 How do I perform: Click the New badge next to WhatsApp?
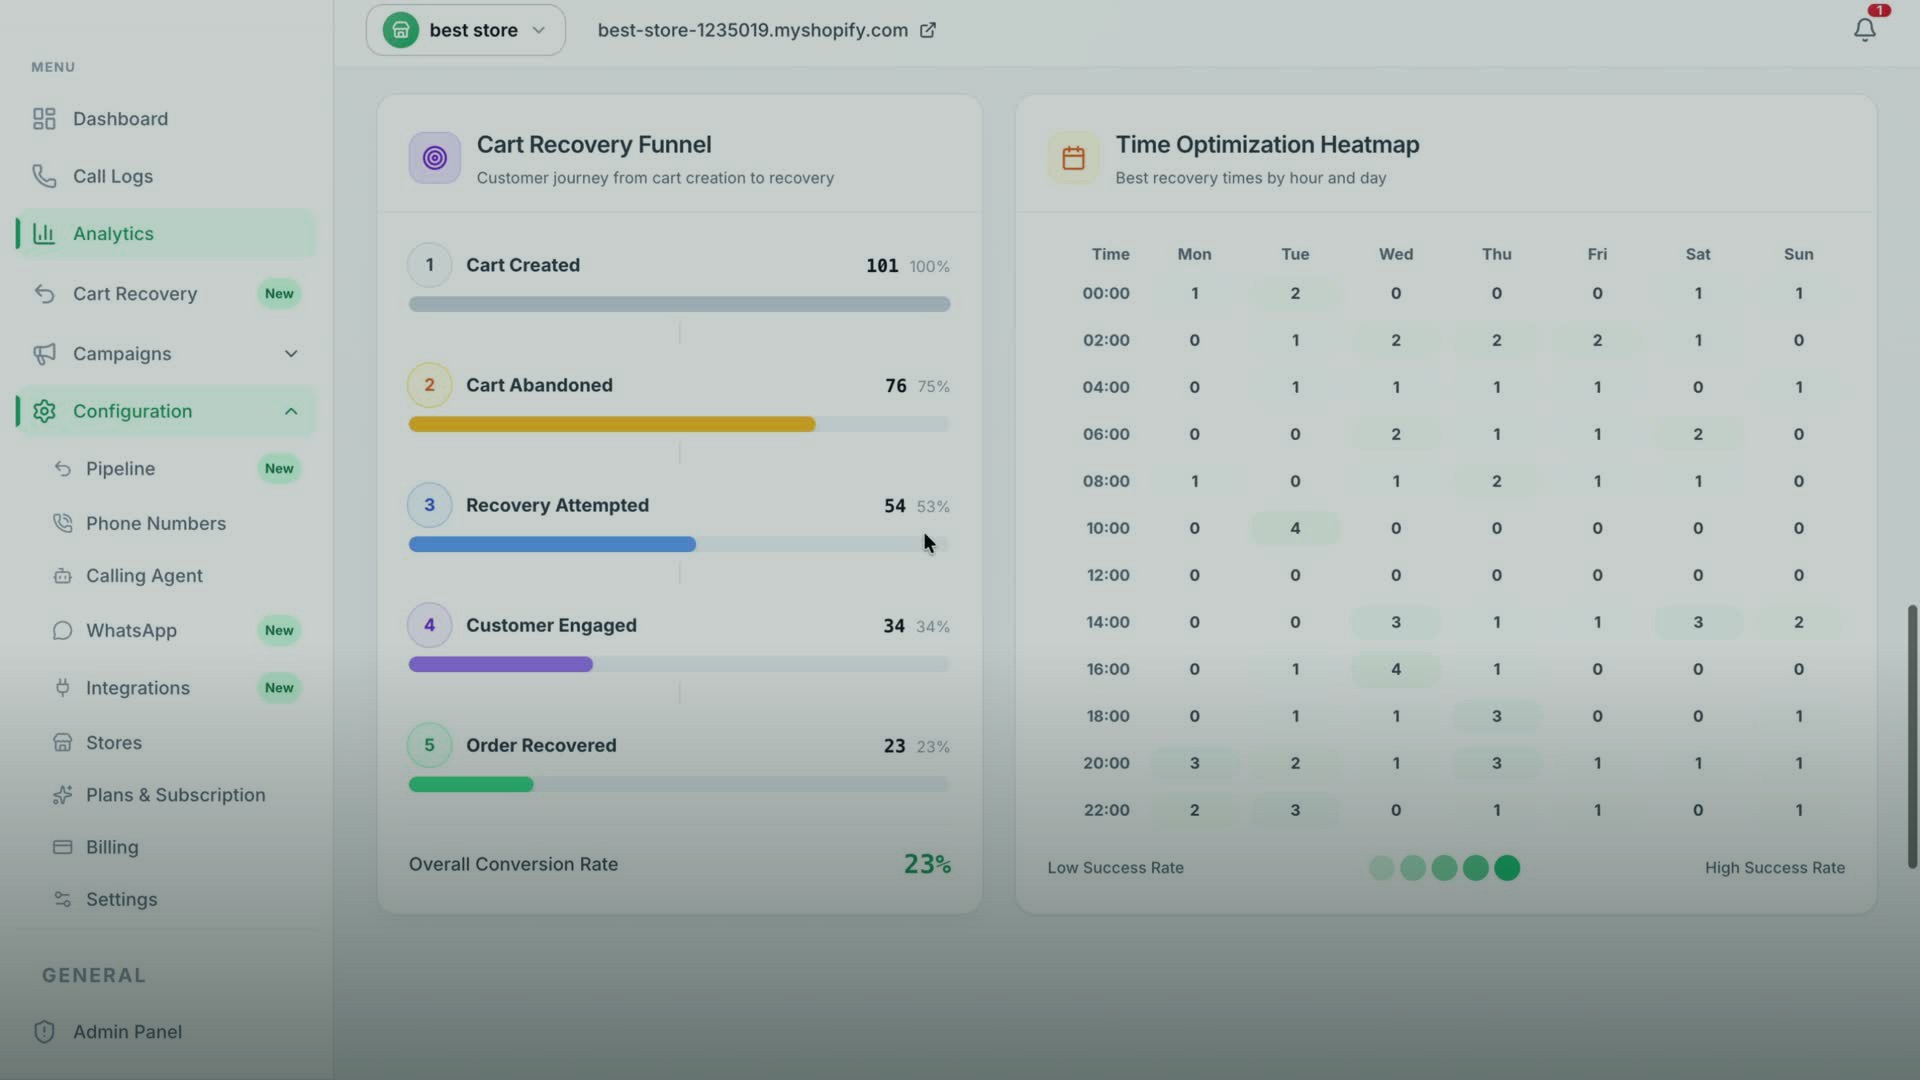click(279, 630)
